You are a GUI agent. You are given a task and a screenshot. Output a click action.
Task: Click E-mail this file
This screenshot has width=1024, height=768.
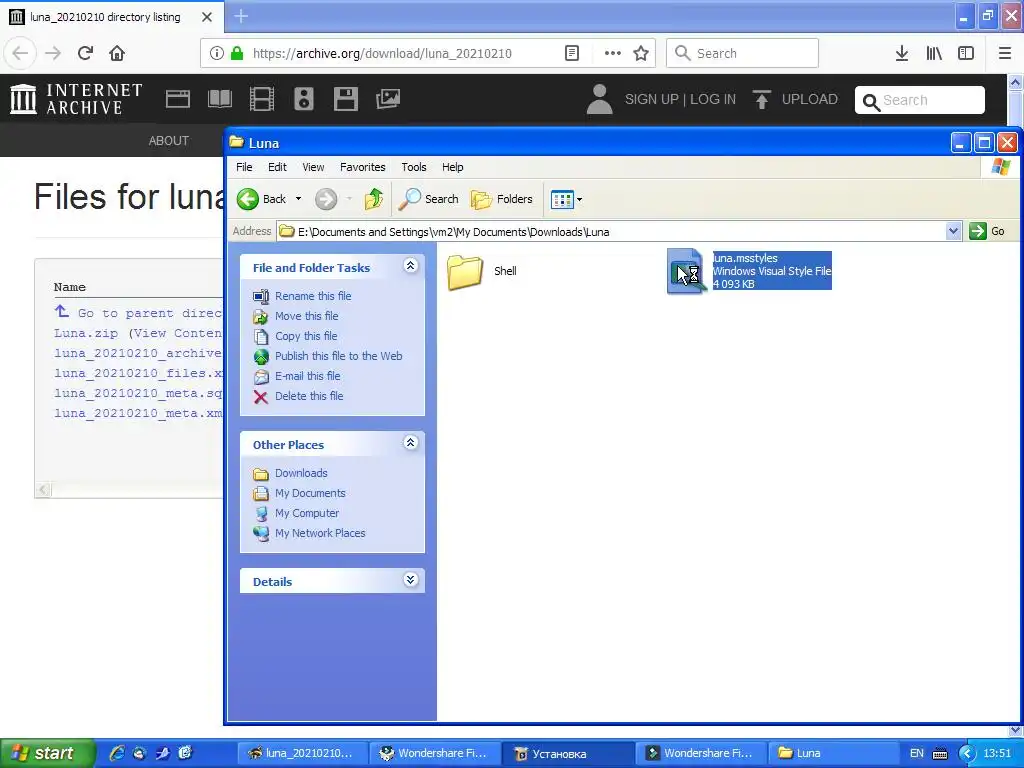point(308,376)
